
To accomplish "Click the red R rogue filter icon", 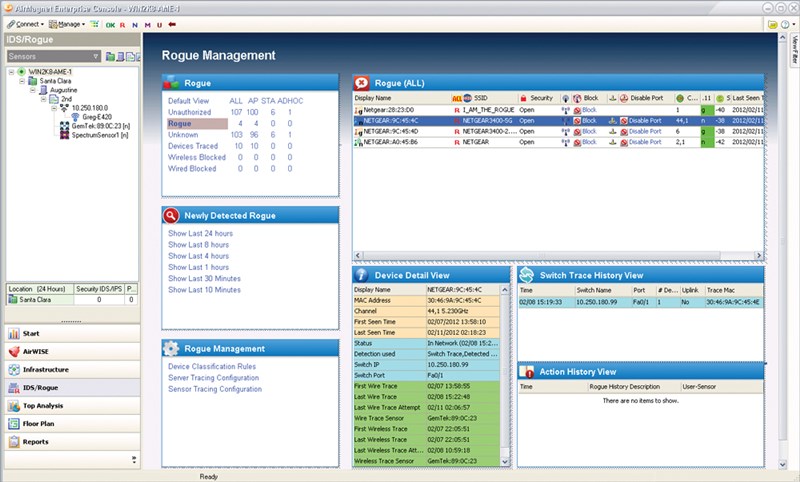I will [x=122, y=23].
